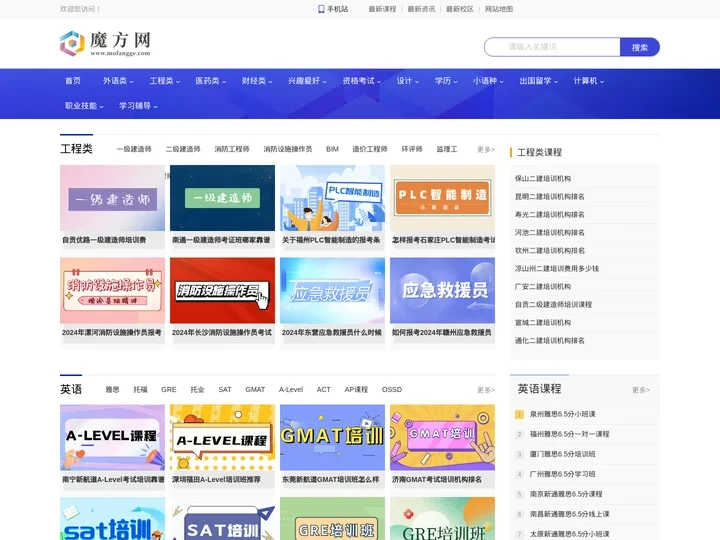Select the SAT tab in 英语
Viewport: 720px width, 540px height.
225,389
